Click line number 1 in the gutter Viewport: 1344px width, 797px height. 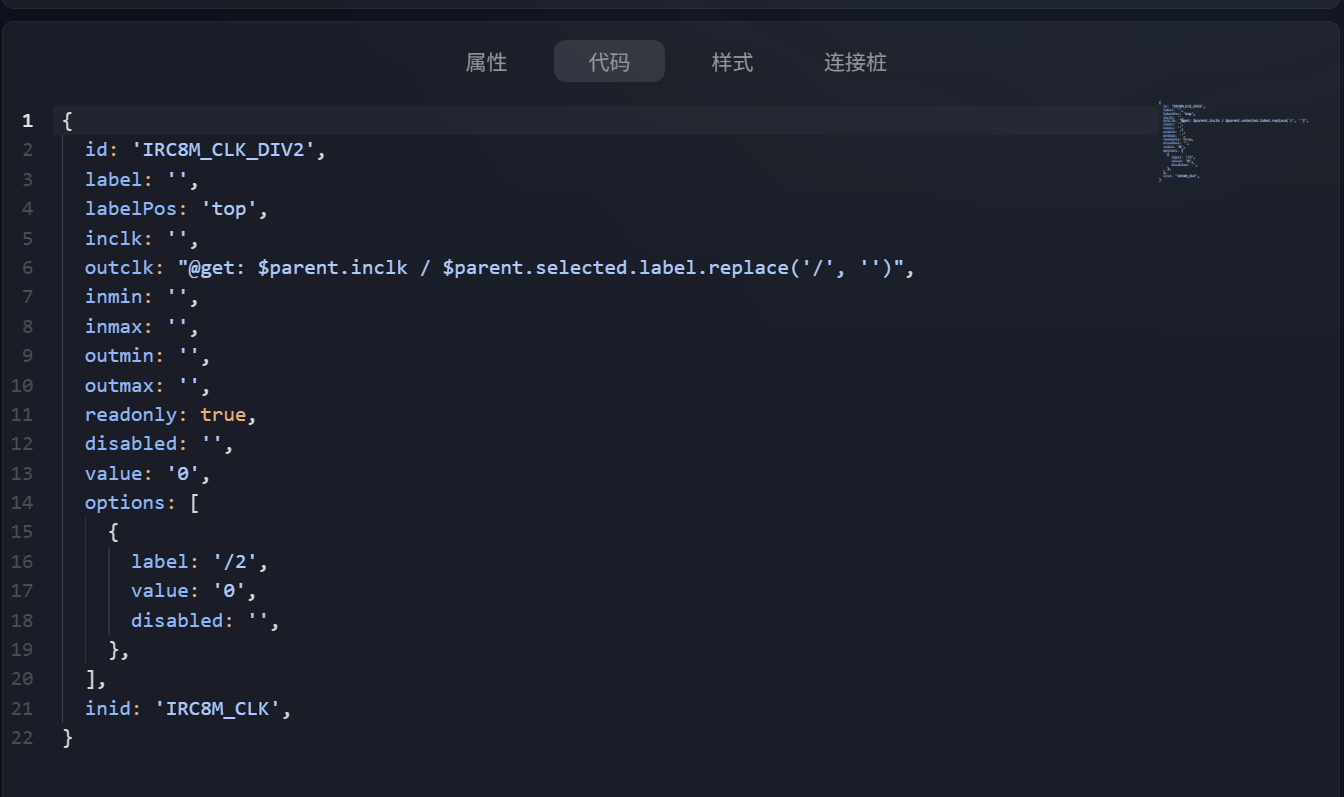(x=27, y=121)
